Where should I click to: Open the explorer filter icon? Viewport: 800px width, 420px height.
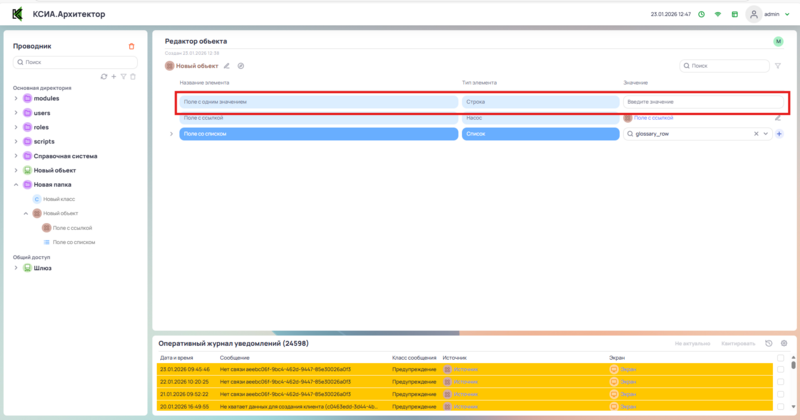point(123,77)
